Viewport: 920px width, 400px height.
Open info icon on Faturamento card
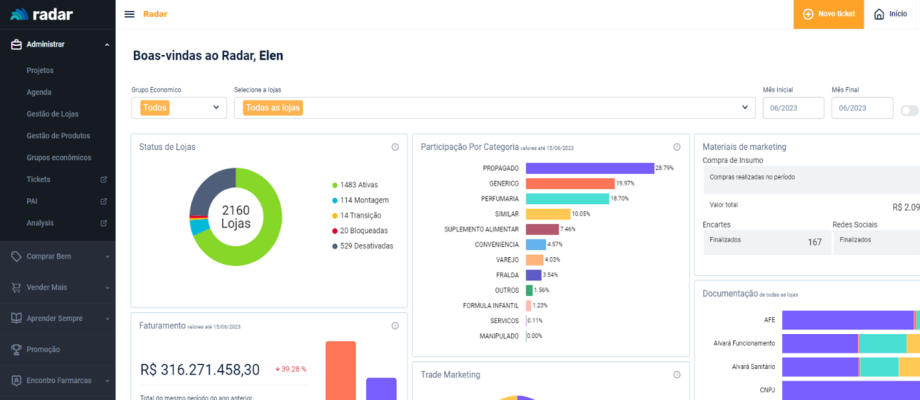[x=395, y=325]
